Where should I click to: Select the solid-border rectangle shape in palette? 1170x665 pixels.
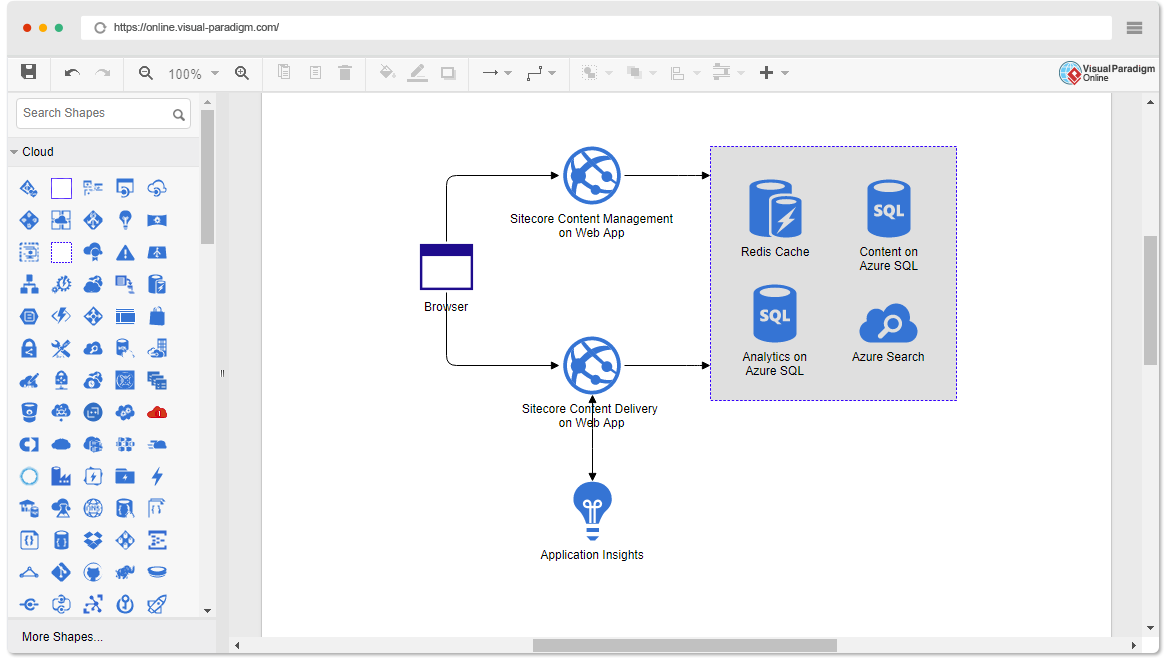click(x=61, y=188)
